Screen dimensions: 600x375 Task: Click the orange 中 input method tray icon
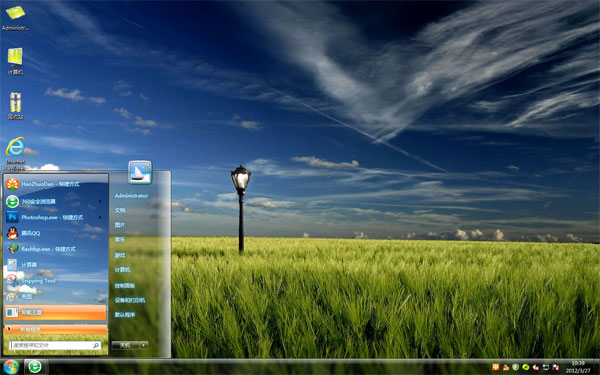click(496, 367)
